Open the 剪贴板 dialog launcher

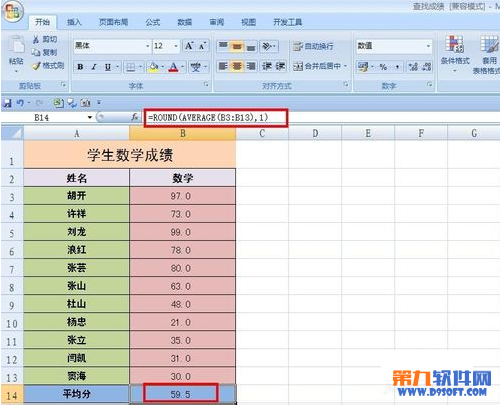coord(63,85)
